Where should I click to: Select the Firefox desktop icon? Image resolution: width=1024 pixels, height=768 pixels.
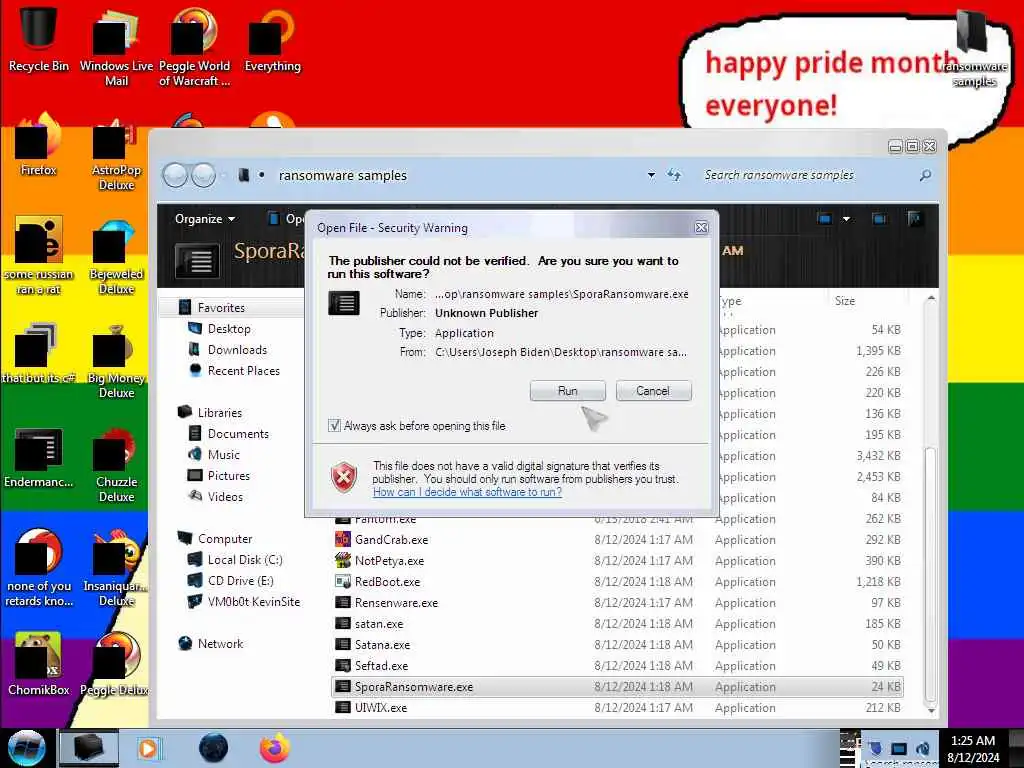39,145
